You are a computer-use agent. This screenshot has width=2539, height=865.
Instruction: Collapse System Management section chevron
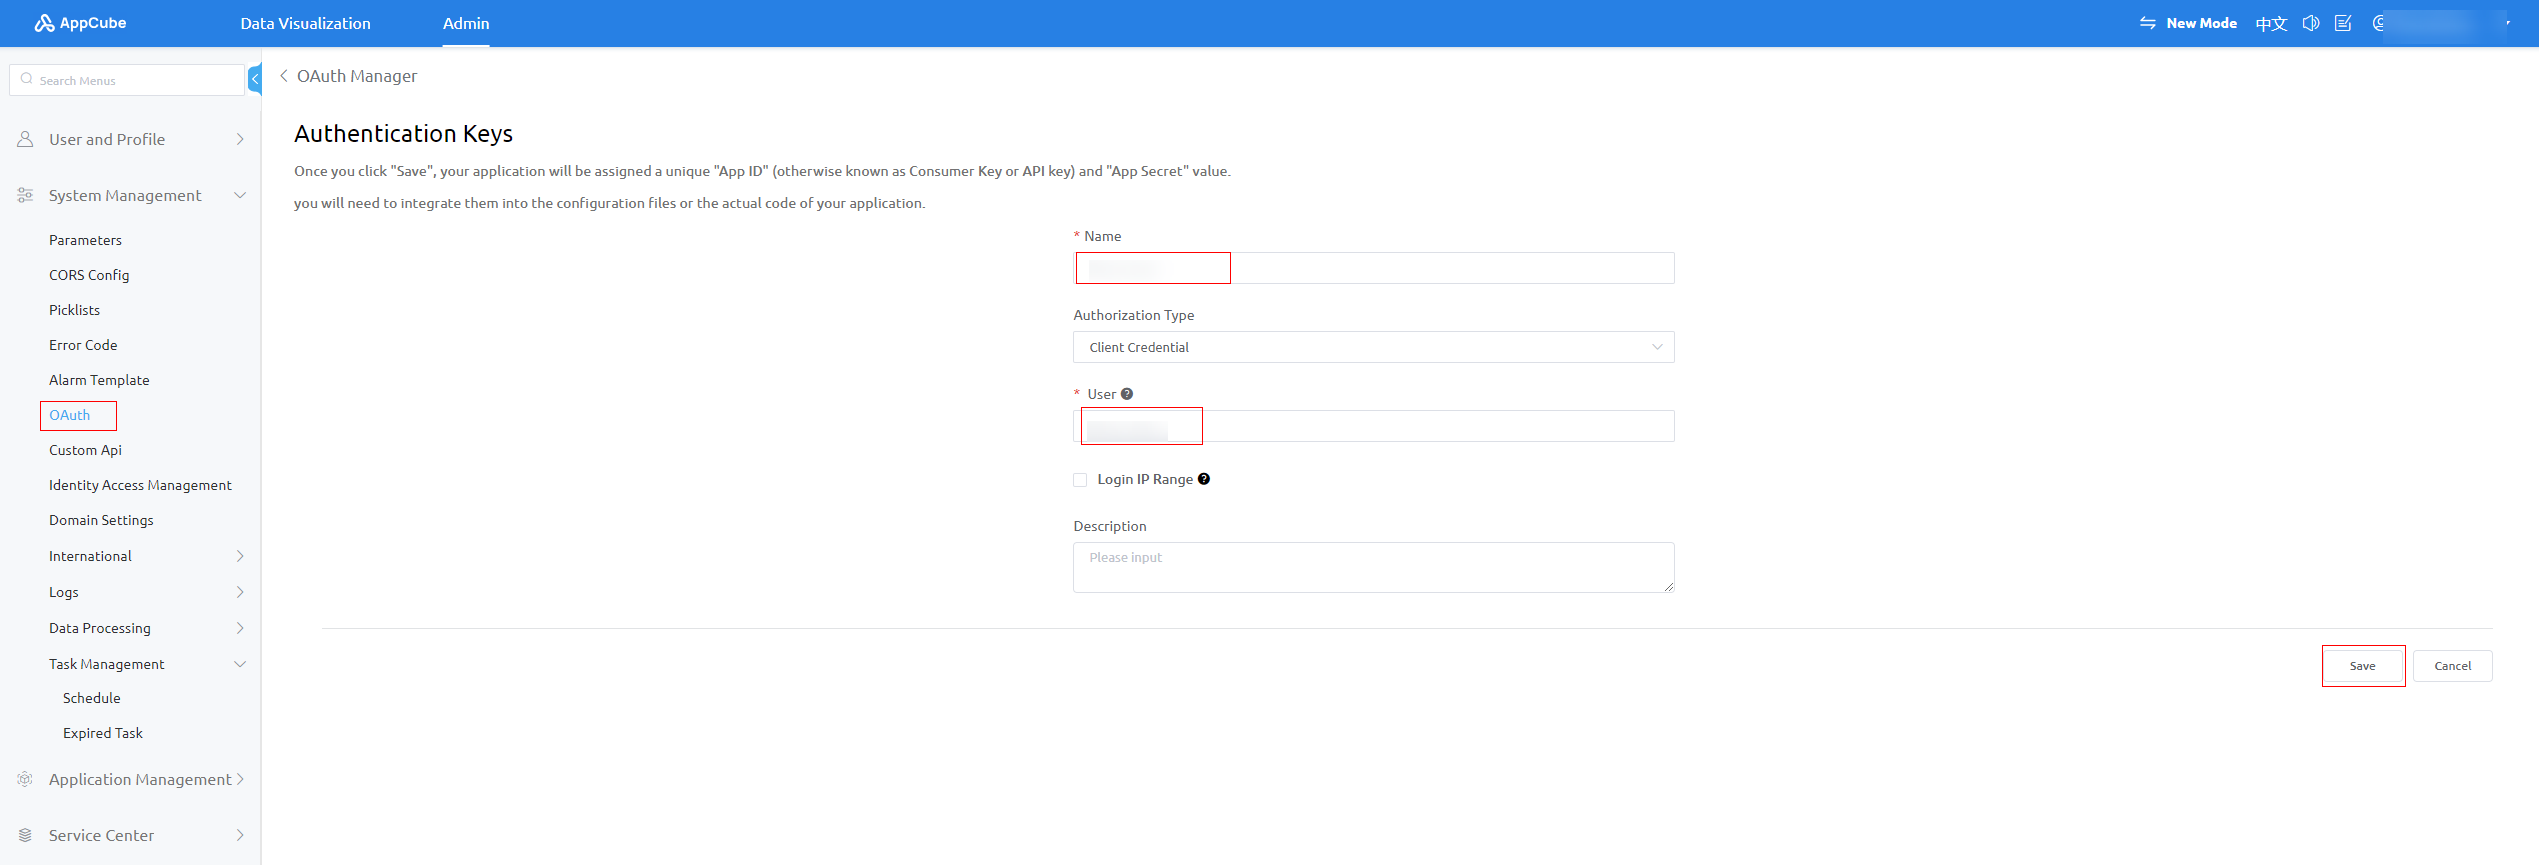[240, 195]
